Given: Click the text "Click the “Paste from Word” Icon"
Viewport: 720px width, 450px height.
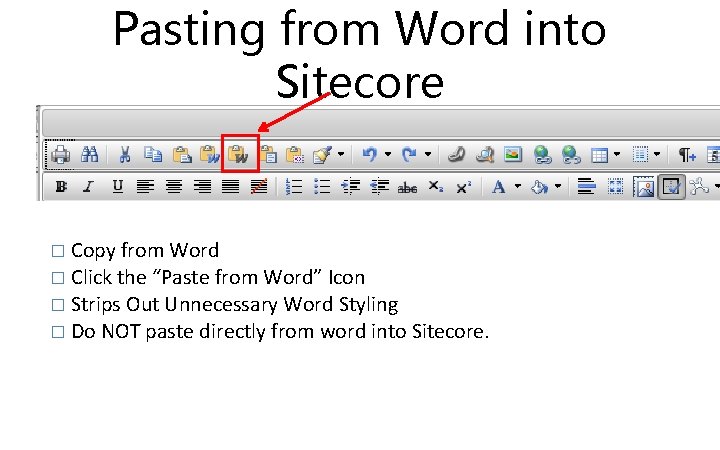Looking at the screenshot, I should [x=218, y=278].
